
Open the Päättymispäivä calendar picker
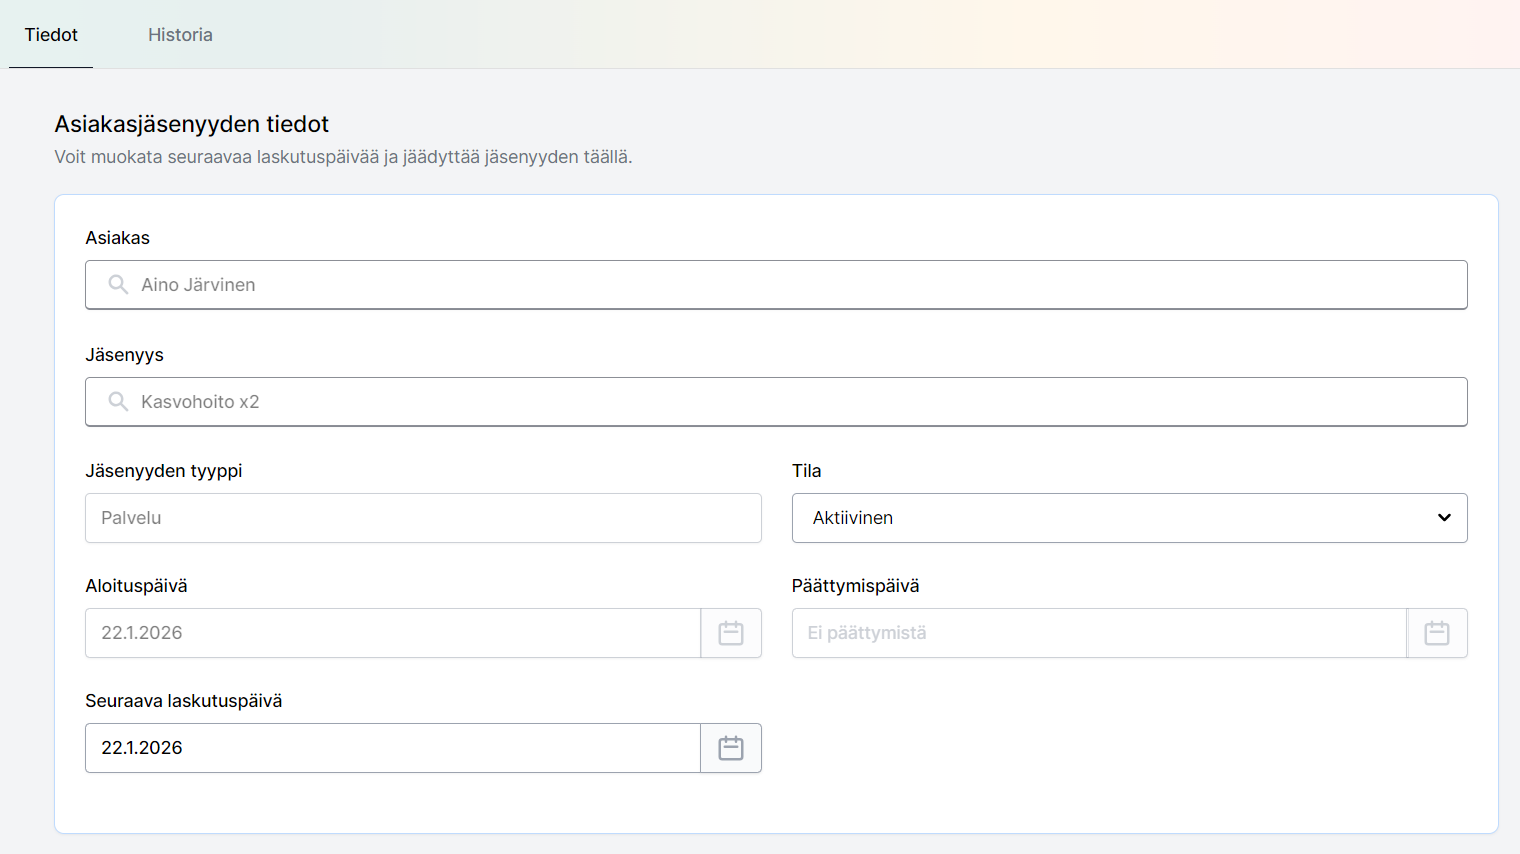pyautogui.click(x=1437, y=633)
